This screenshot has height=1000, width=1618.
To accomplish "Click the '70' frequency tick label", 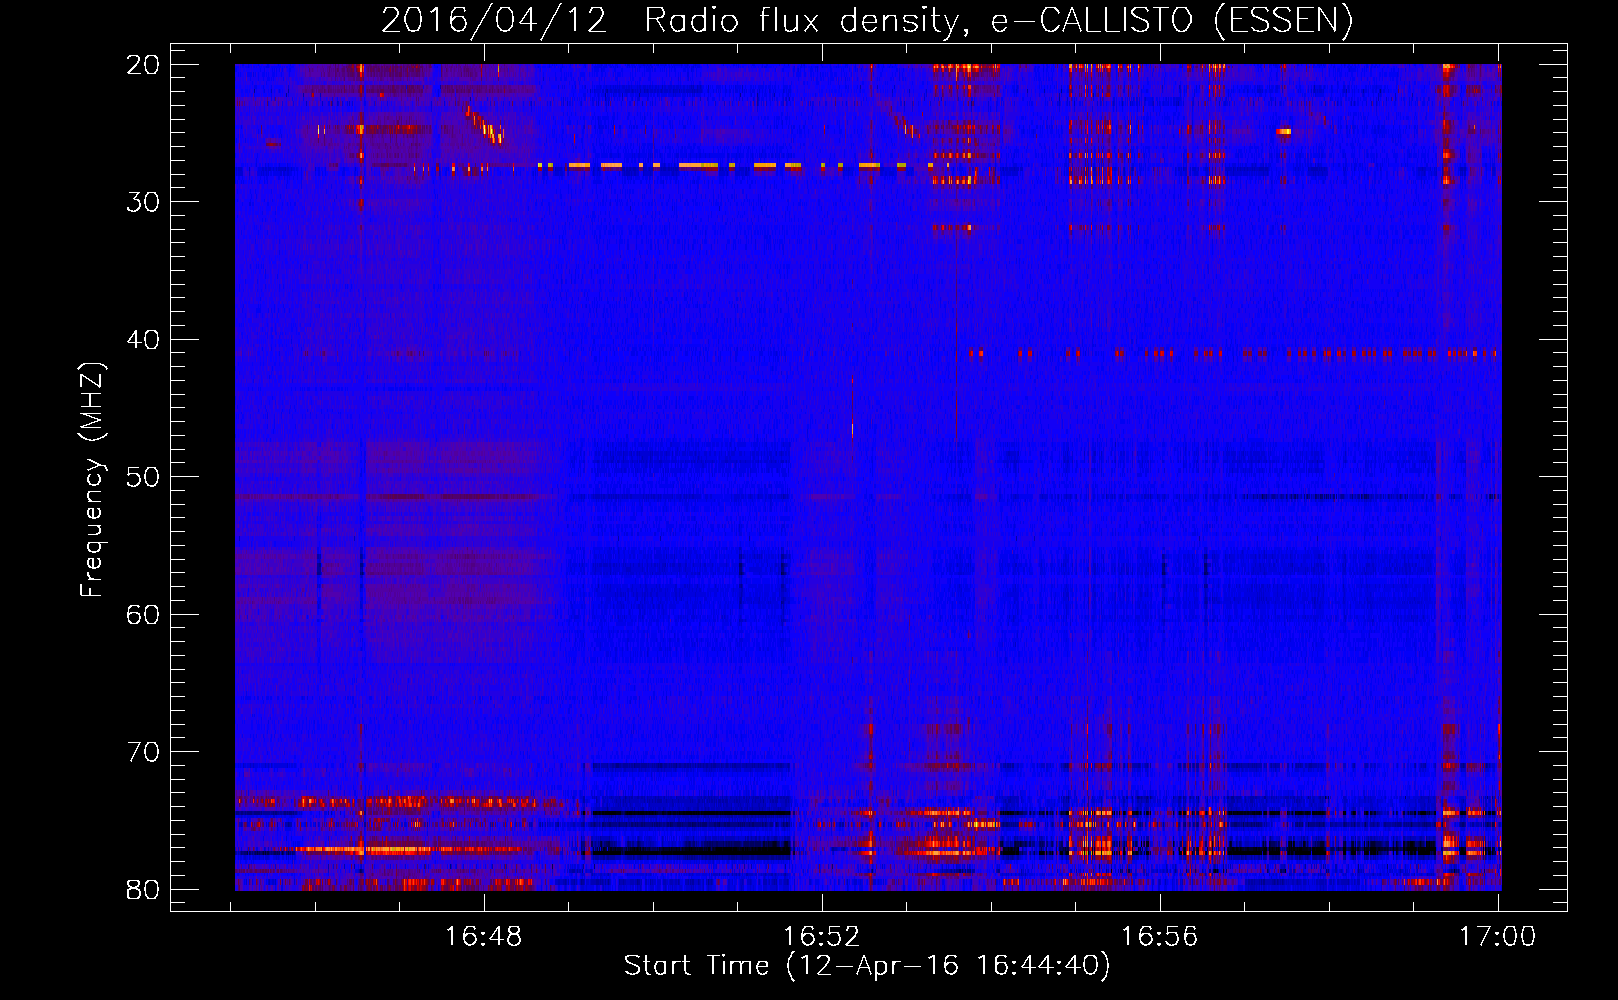I will (143, 752).
